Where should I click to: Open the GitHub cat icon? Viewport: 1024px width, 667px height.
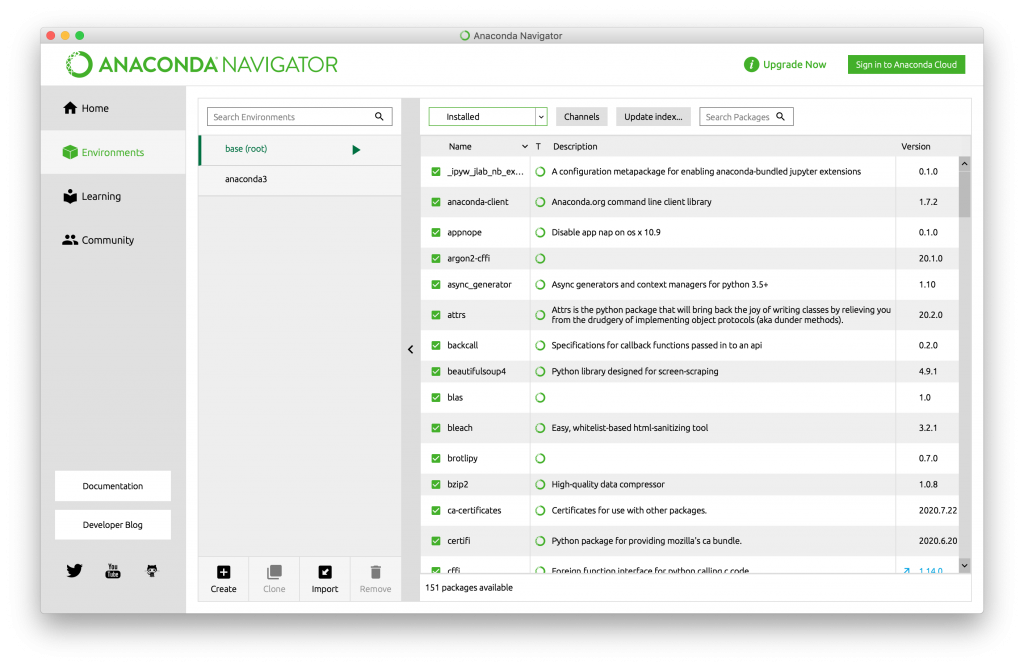point(152,570)
